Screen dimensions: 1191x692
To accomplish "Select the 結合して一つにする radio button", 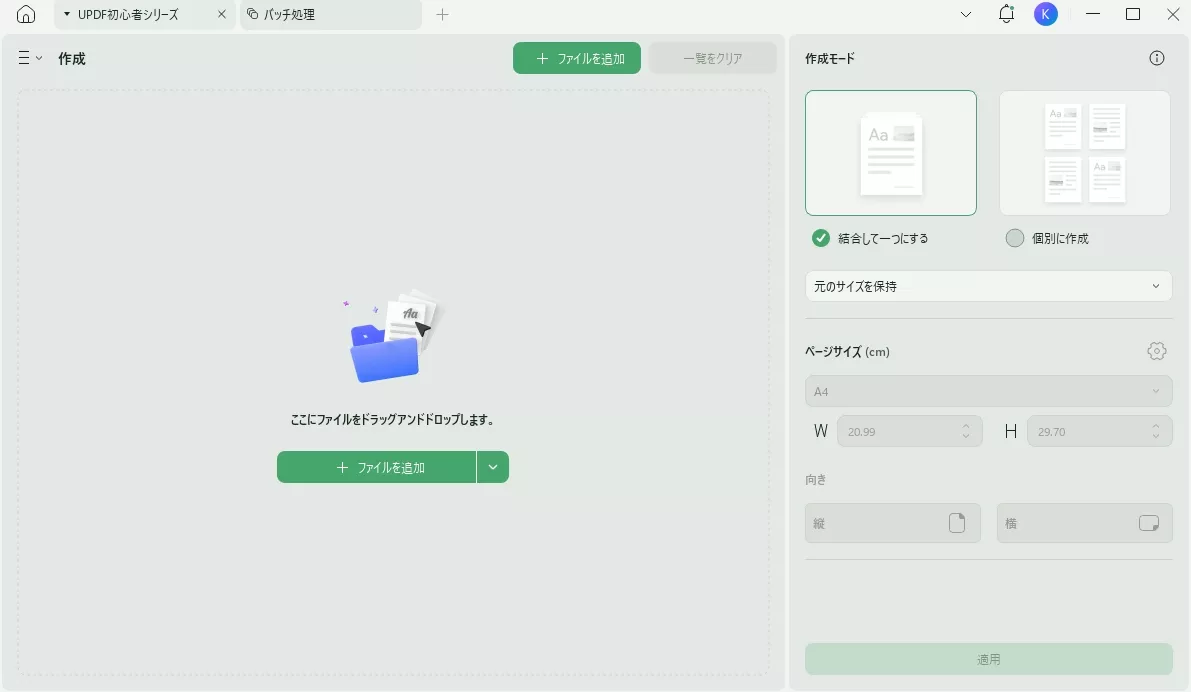I will (x=820, y=239).
